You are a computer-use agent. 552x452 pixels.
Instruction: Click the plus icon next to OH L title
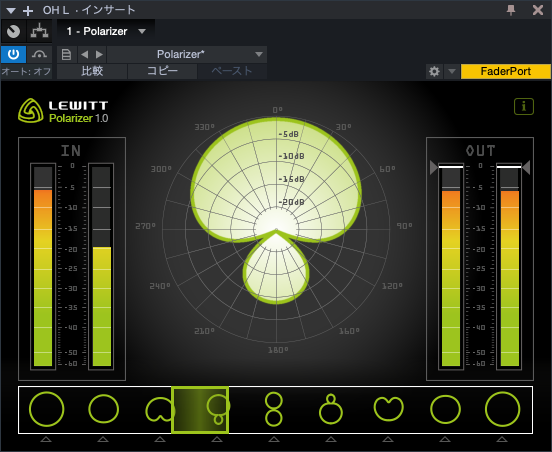pyautogui.click(x=28, y=11)
